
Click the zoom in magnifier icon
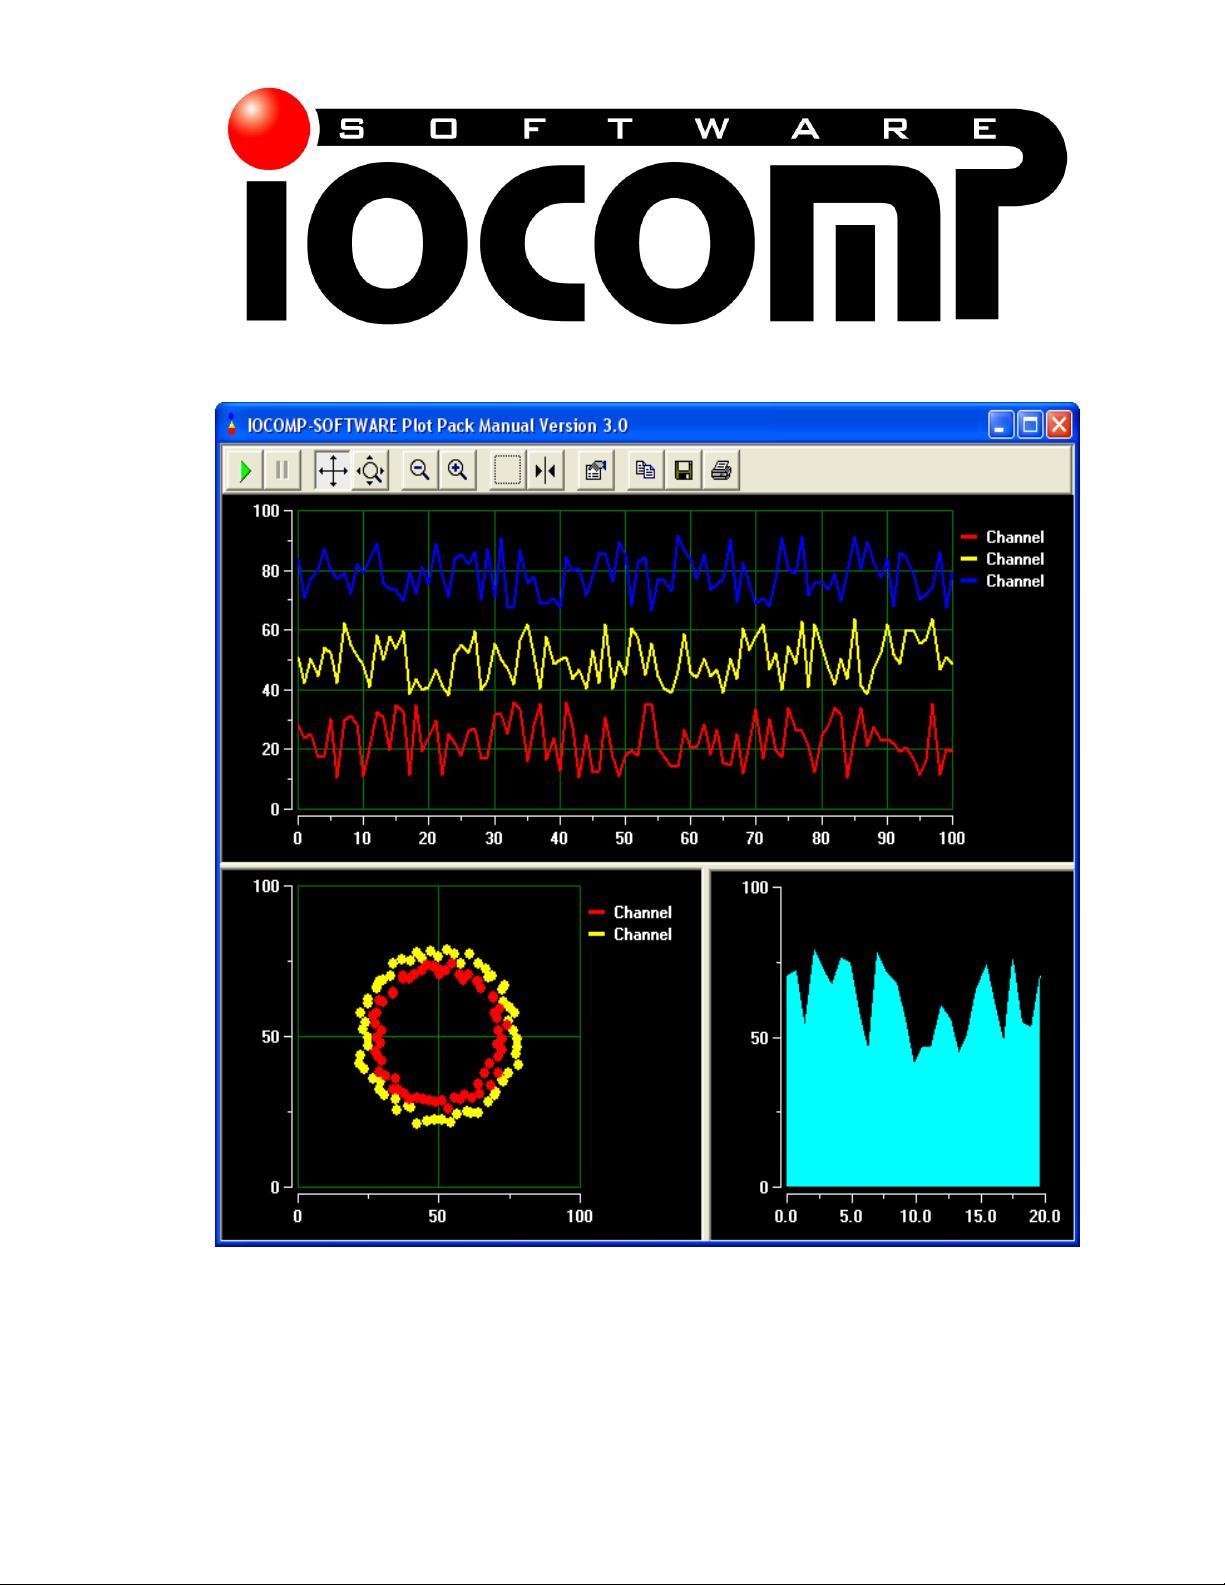point(458,470)
